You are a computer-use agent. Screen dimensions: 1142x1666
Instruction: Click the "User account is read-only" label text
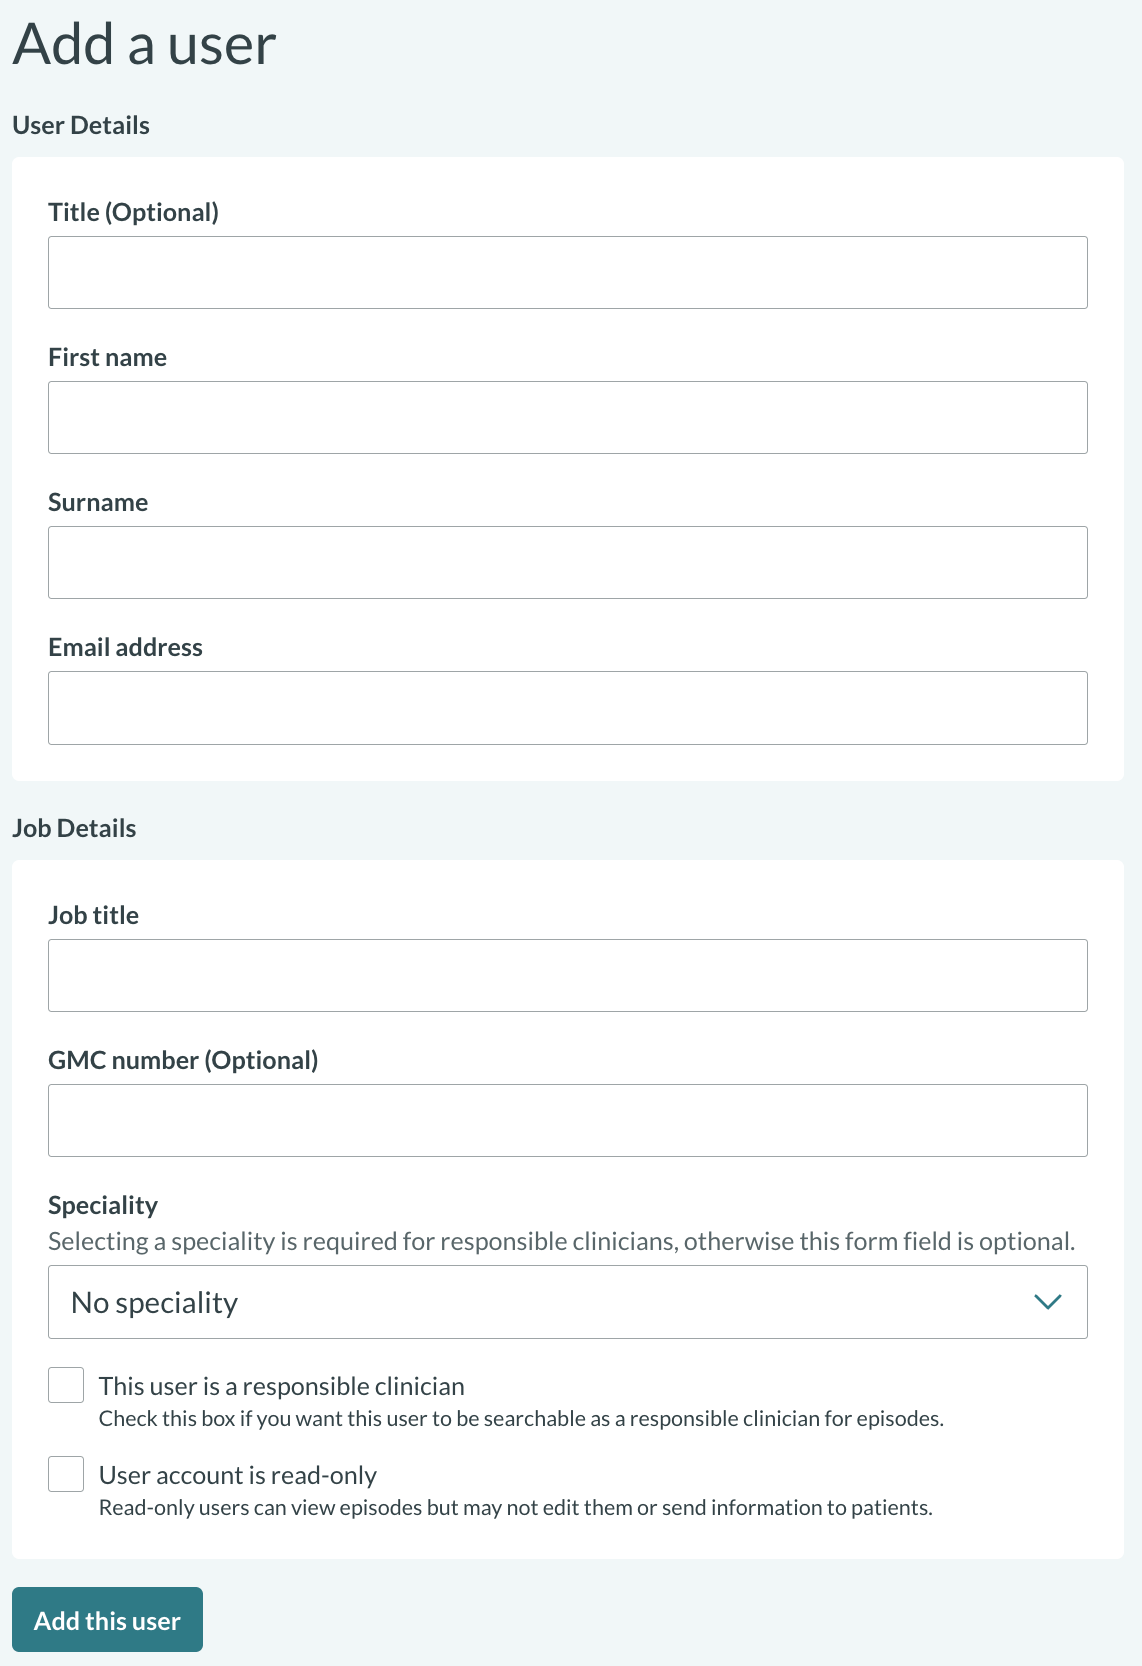237,1475
